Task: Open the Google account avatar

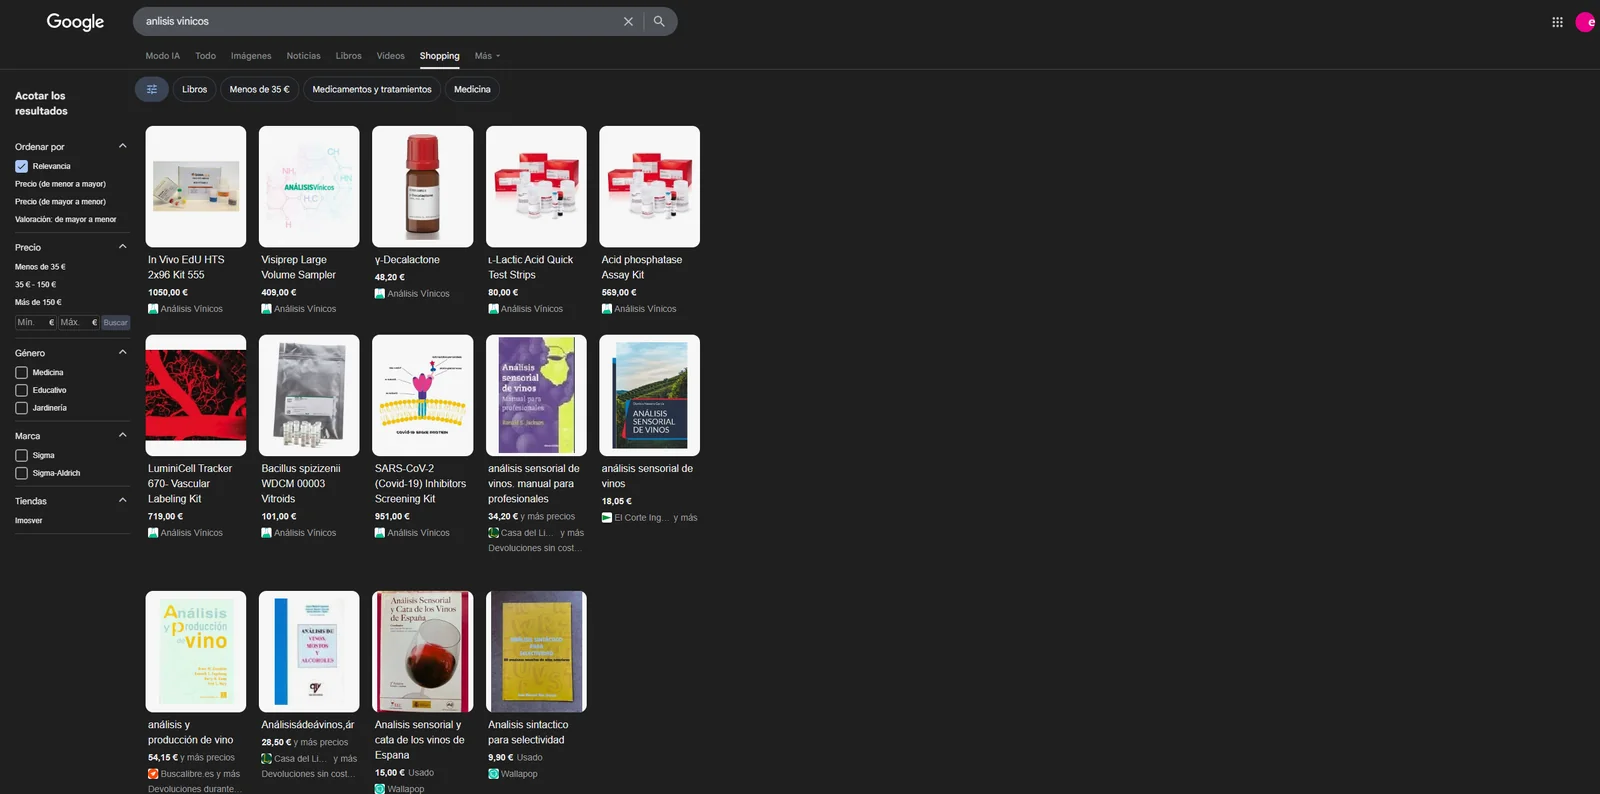Action: (1586, 22)
